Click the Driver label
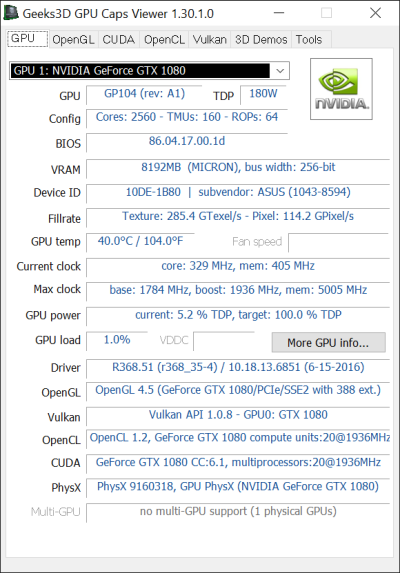 [66, 368]
